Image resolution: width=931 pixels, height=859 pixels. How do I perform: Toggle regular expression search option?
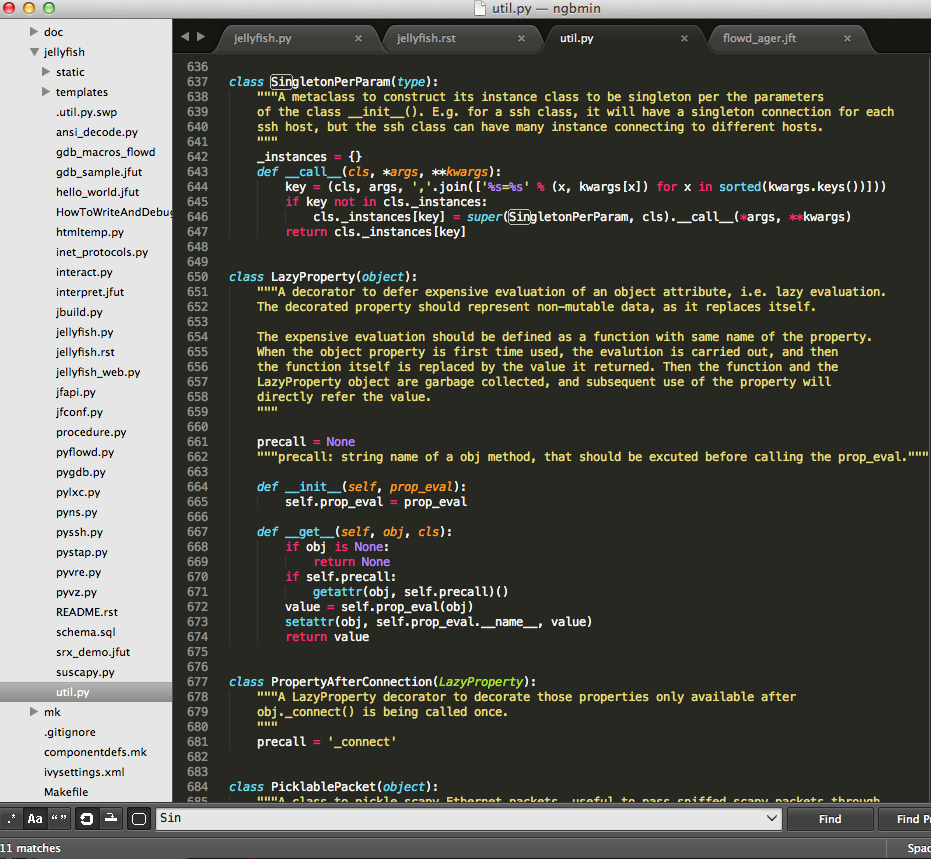point(12,819)
